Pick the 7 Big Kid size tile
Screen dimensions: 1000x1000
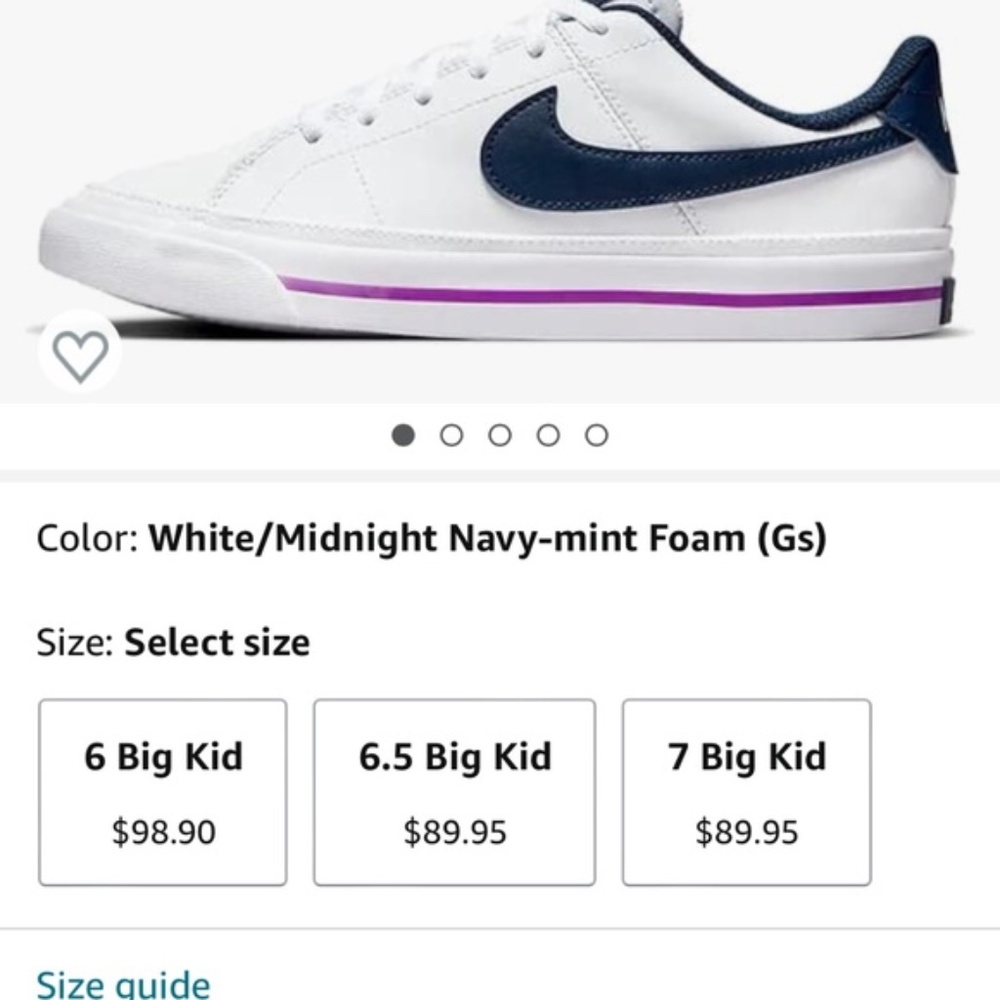(x=747, y=790)
